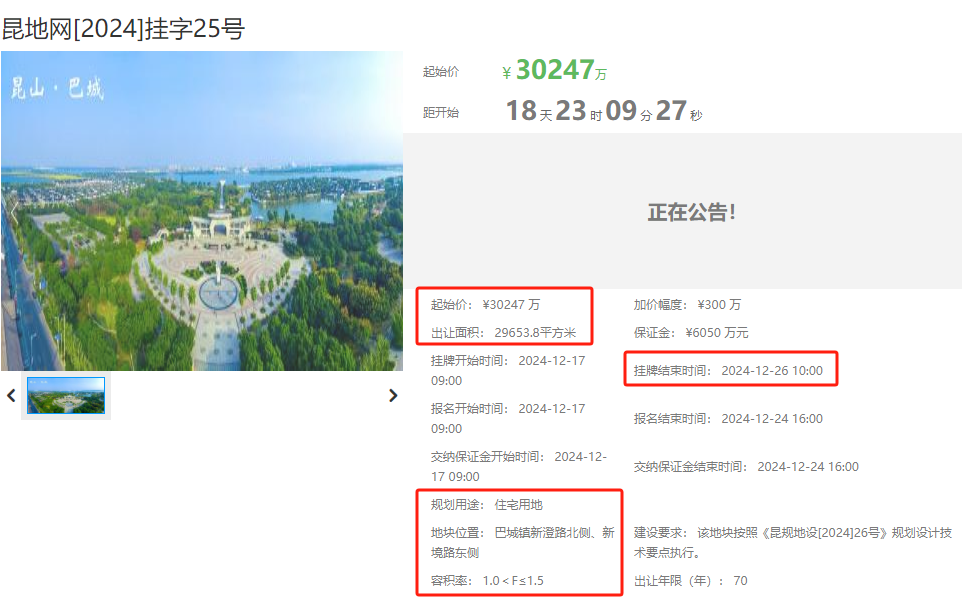Click the 加价幅度 ¥300 万 field

(x=687, y=304)
